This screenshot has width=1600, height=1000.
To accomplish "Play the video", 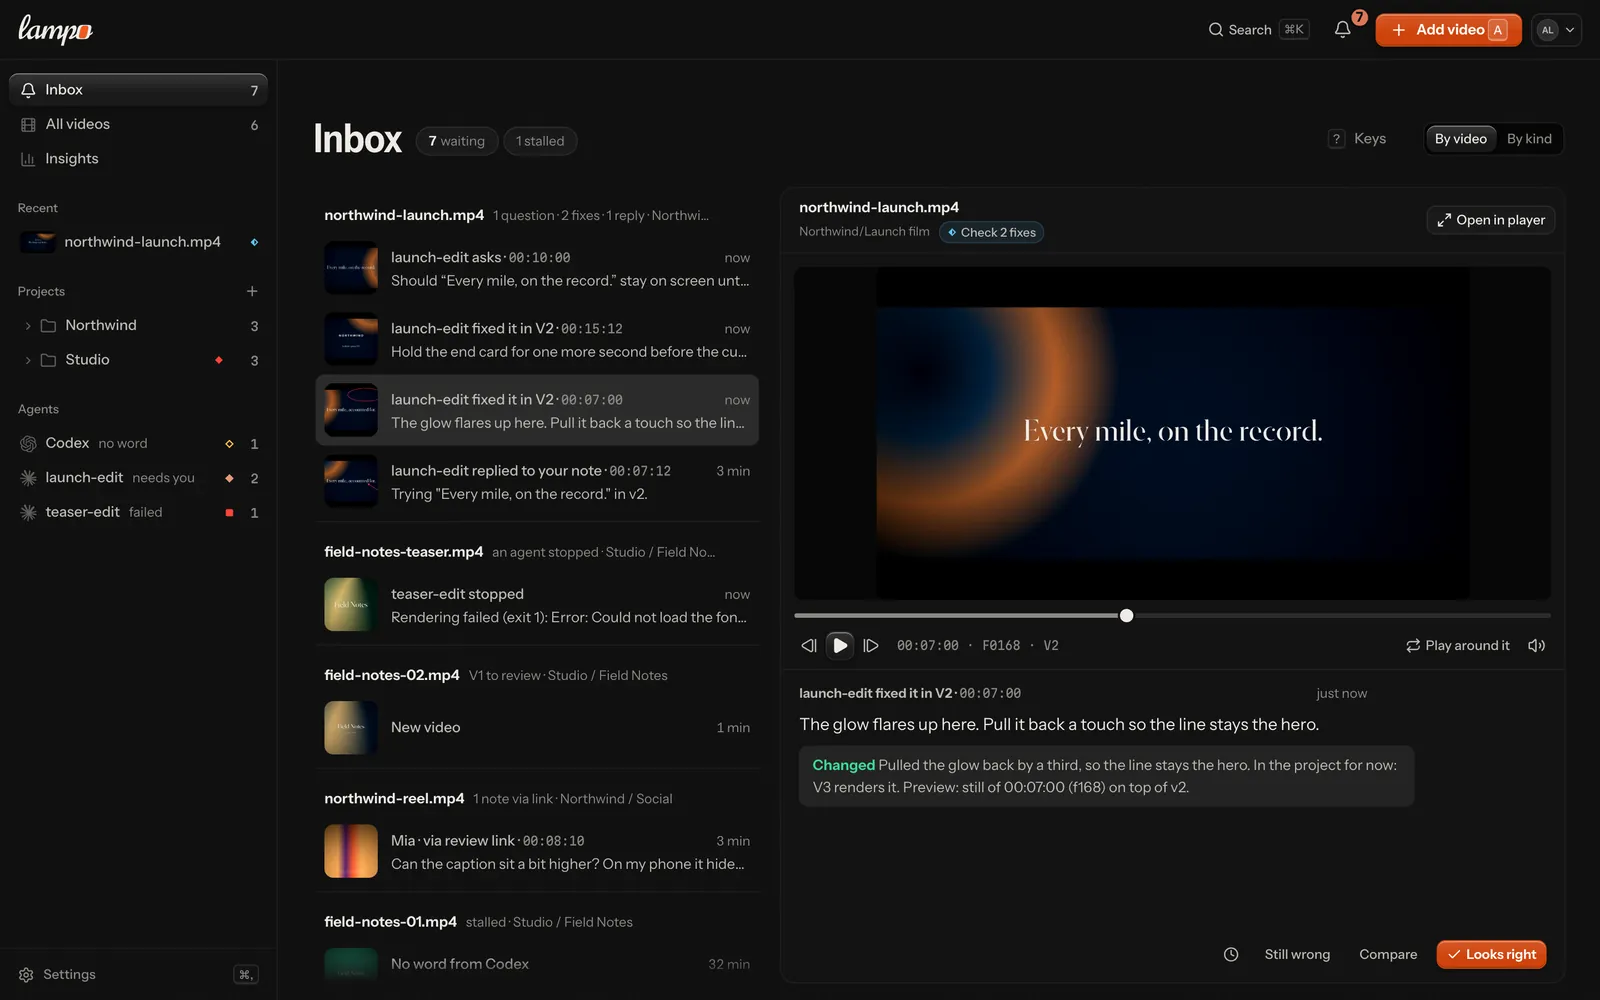I will [x=840, y=646].
